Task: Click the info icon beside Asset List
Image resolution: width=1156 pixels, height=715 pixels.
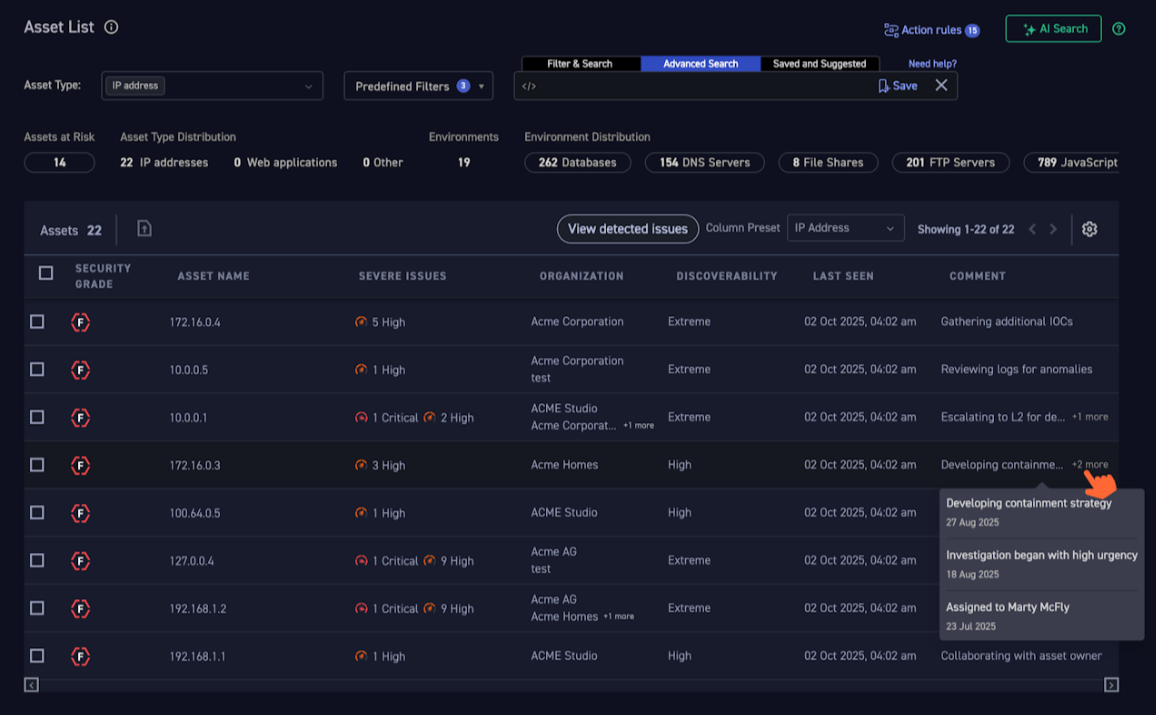Action: pos(111,27)
